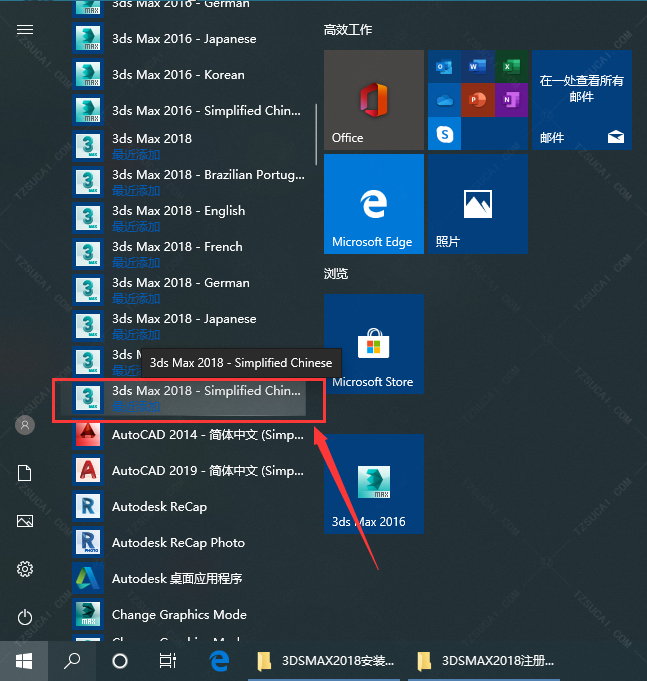
Task: Open Pictures icon in sidebar
Action: [x=25, y=521]
